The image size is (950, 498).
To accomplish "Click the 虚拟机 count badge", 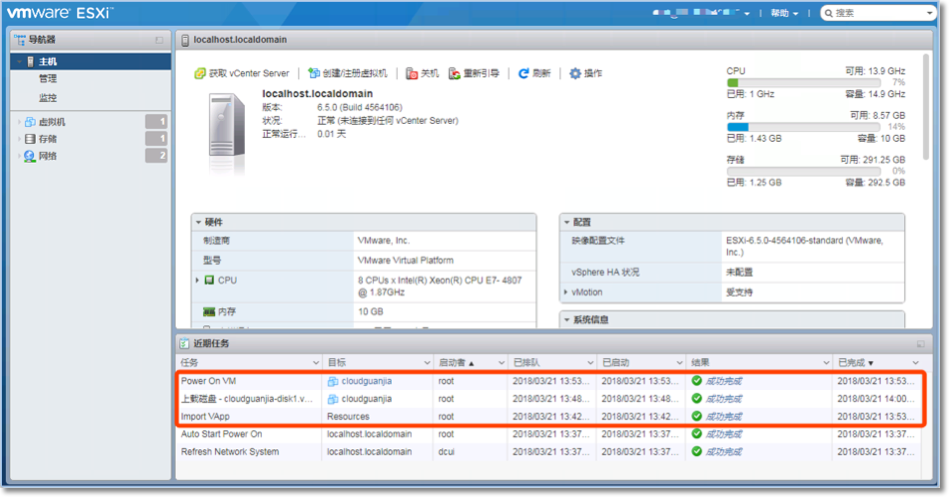I will (x=156, y=122).
